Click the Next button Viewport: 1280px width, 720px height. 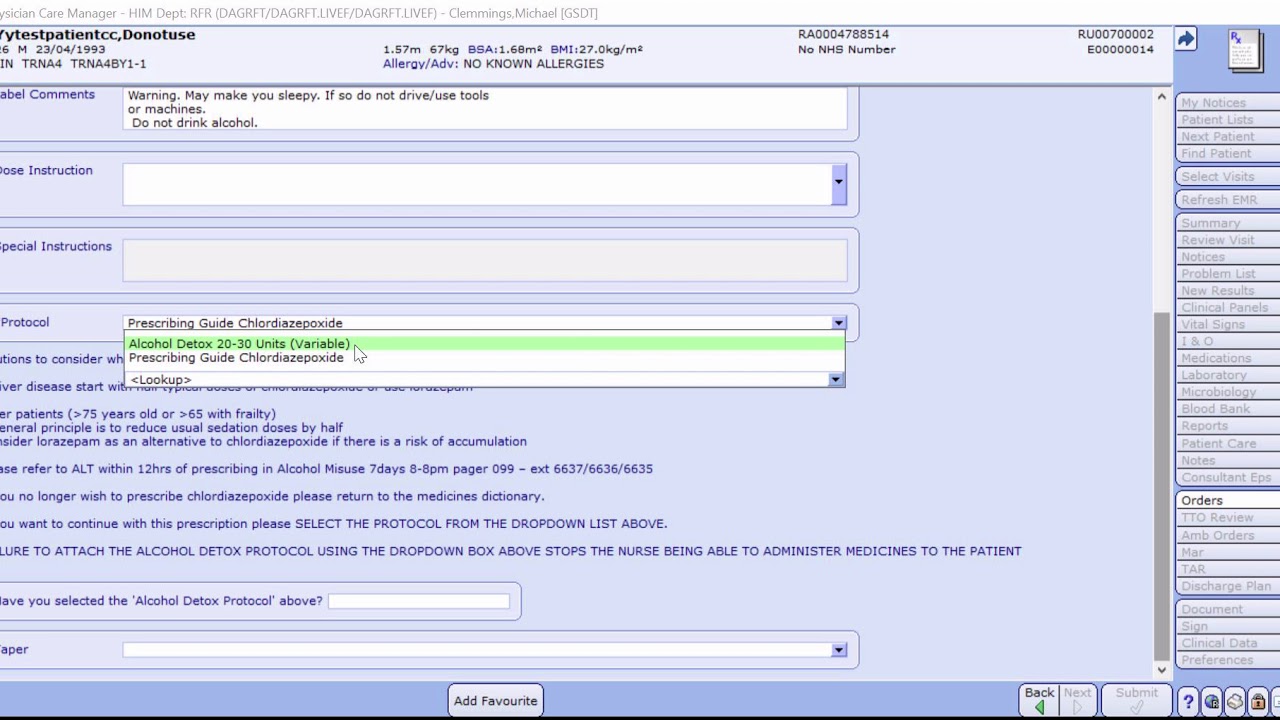tap(1077, 700)
